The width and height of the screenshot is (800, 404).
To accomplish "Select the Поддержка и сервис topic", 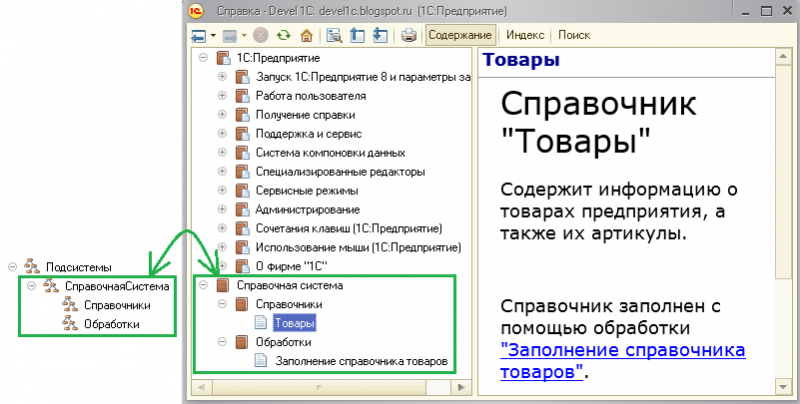I will tap(309, 134).
